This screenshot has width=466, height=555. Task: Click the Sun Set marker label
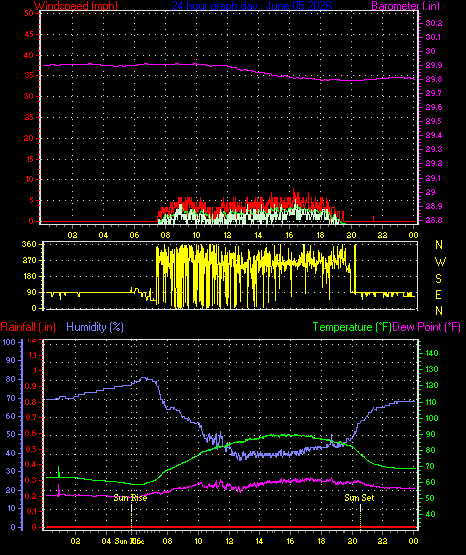tap(359, 498)
